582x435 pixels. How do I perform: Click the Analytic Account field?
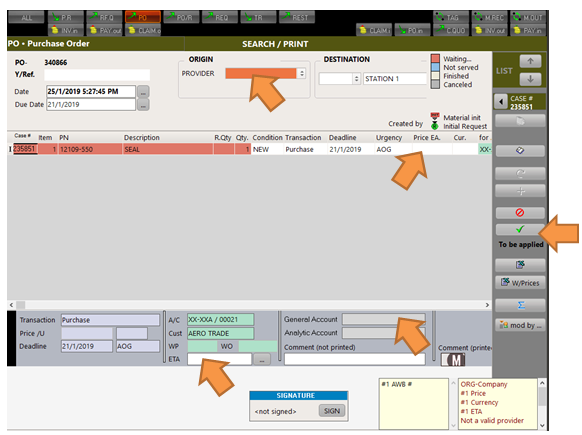pos(383,333)
